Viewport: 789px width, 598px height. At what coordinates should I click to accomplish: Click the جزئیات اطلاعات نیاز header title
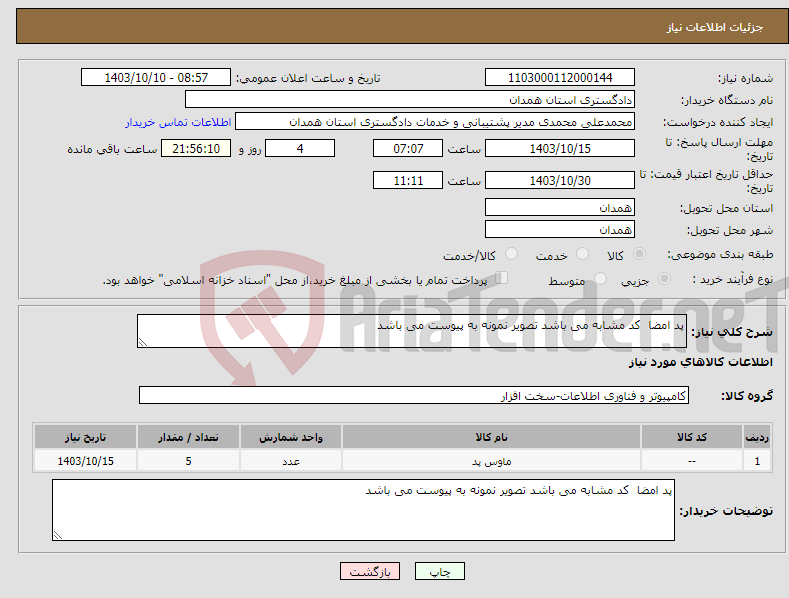coord(715,27)
